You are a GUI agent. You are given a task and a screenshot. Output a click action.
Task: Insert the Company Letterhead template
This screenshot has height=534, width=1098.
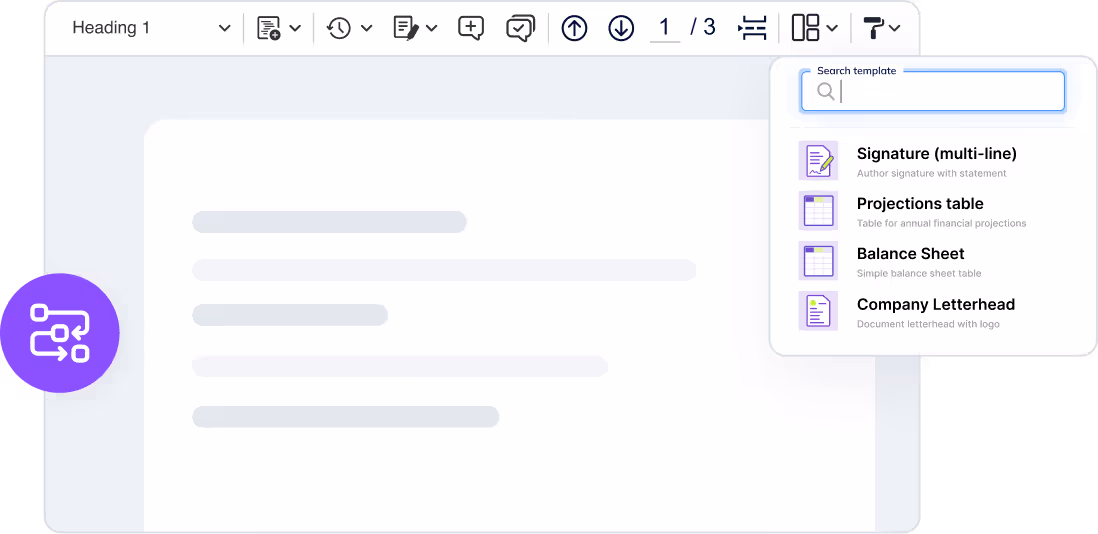click(x=935, y=311)
